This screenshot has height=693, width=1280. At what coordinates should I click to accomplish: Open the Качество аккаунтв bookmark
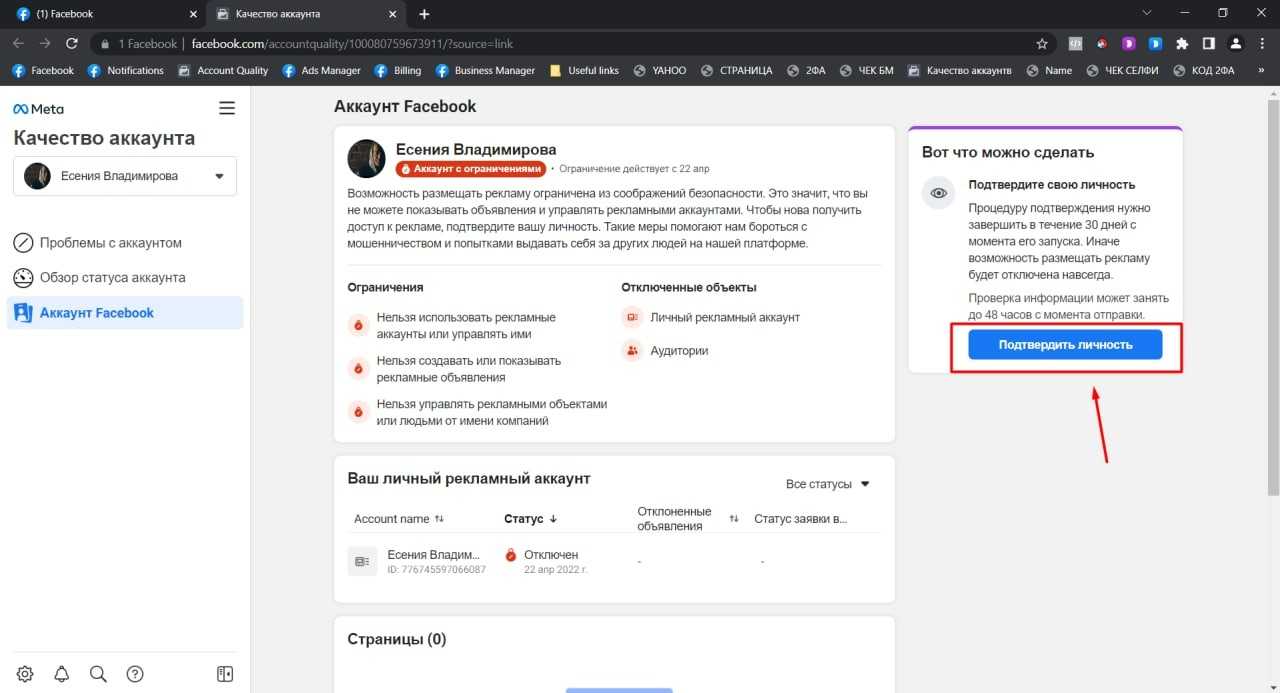(x=960, y=71)
